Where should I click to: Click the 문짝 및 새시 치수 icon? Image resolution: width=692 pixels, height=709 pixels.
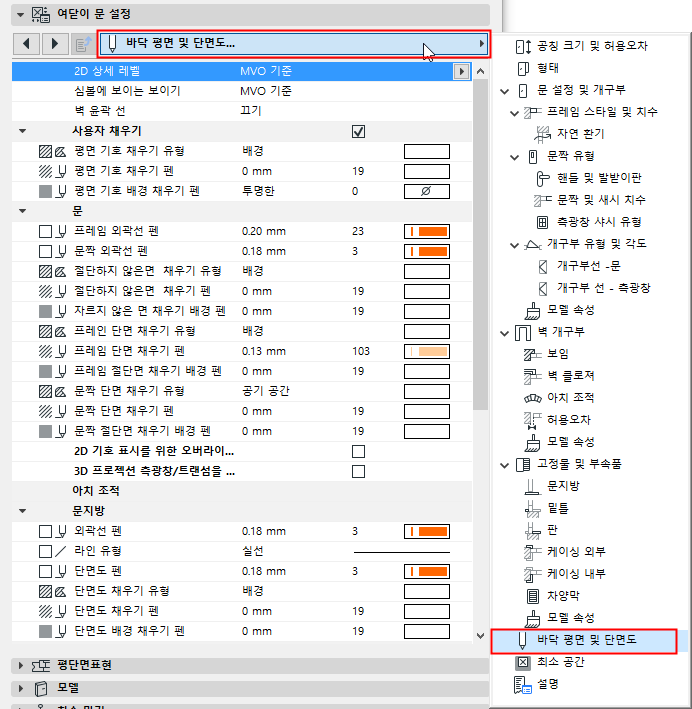coord(542,200)
